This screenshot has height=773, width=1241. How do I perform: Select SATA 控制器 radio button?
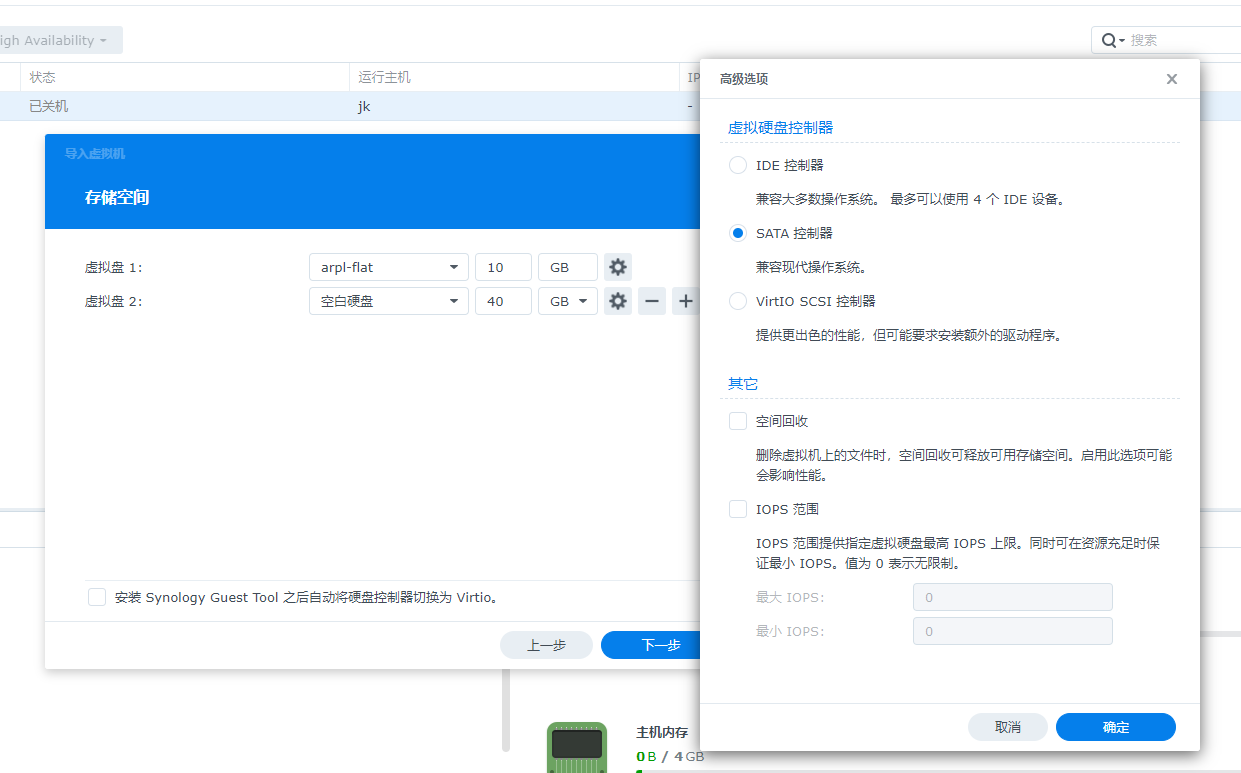(x=738, y=233)
